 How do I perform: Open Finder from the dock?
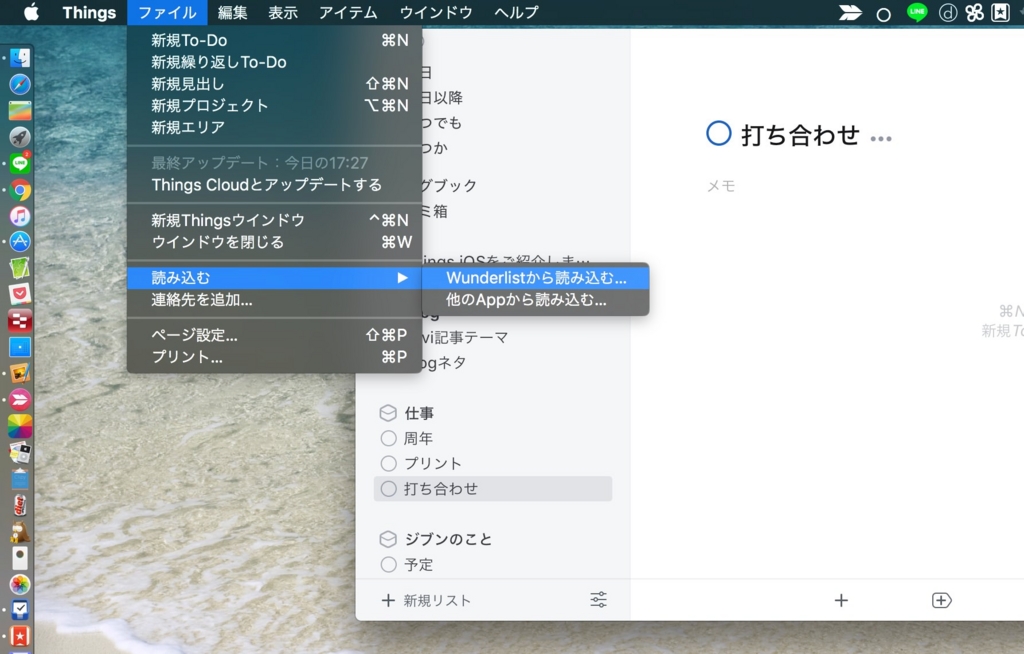(20, 58)
